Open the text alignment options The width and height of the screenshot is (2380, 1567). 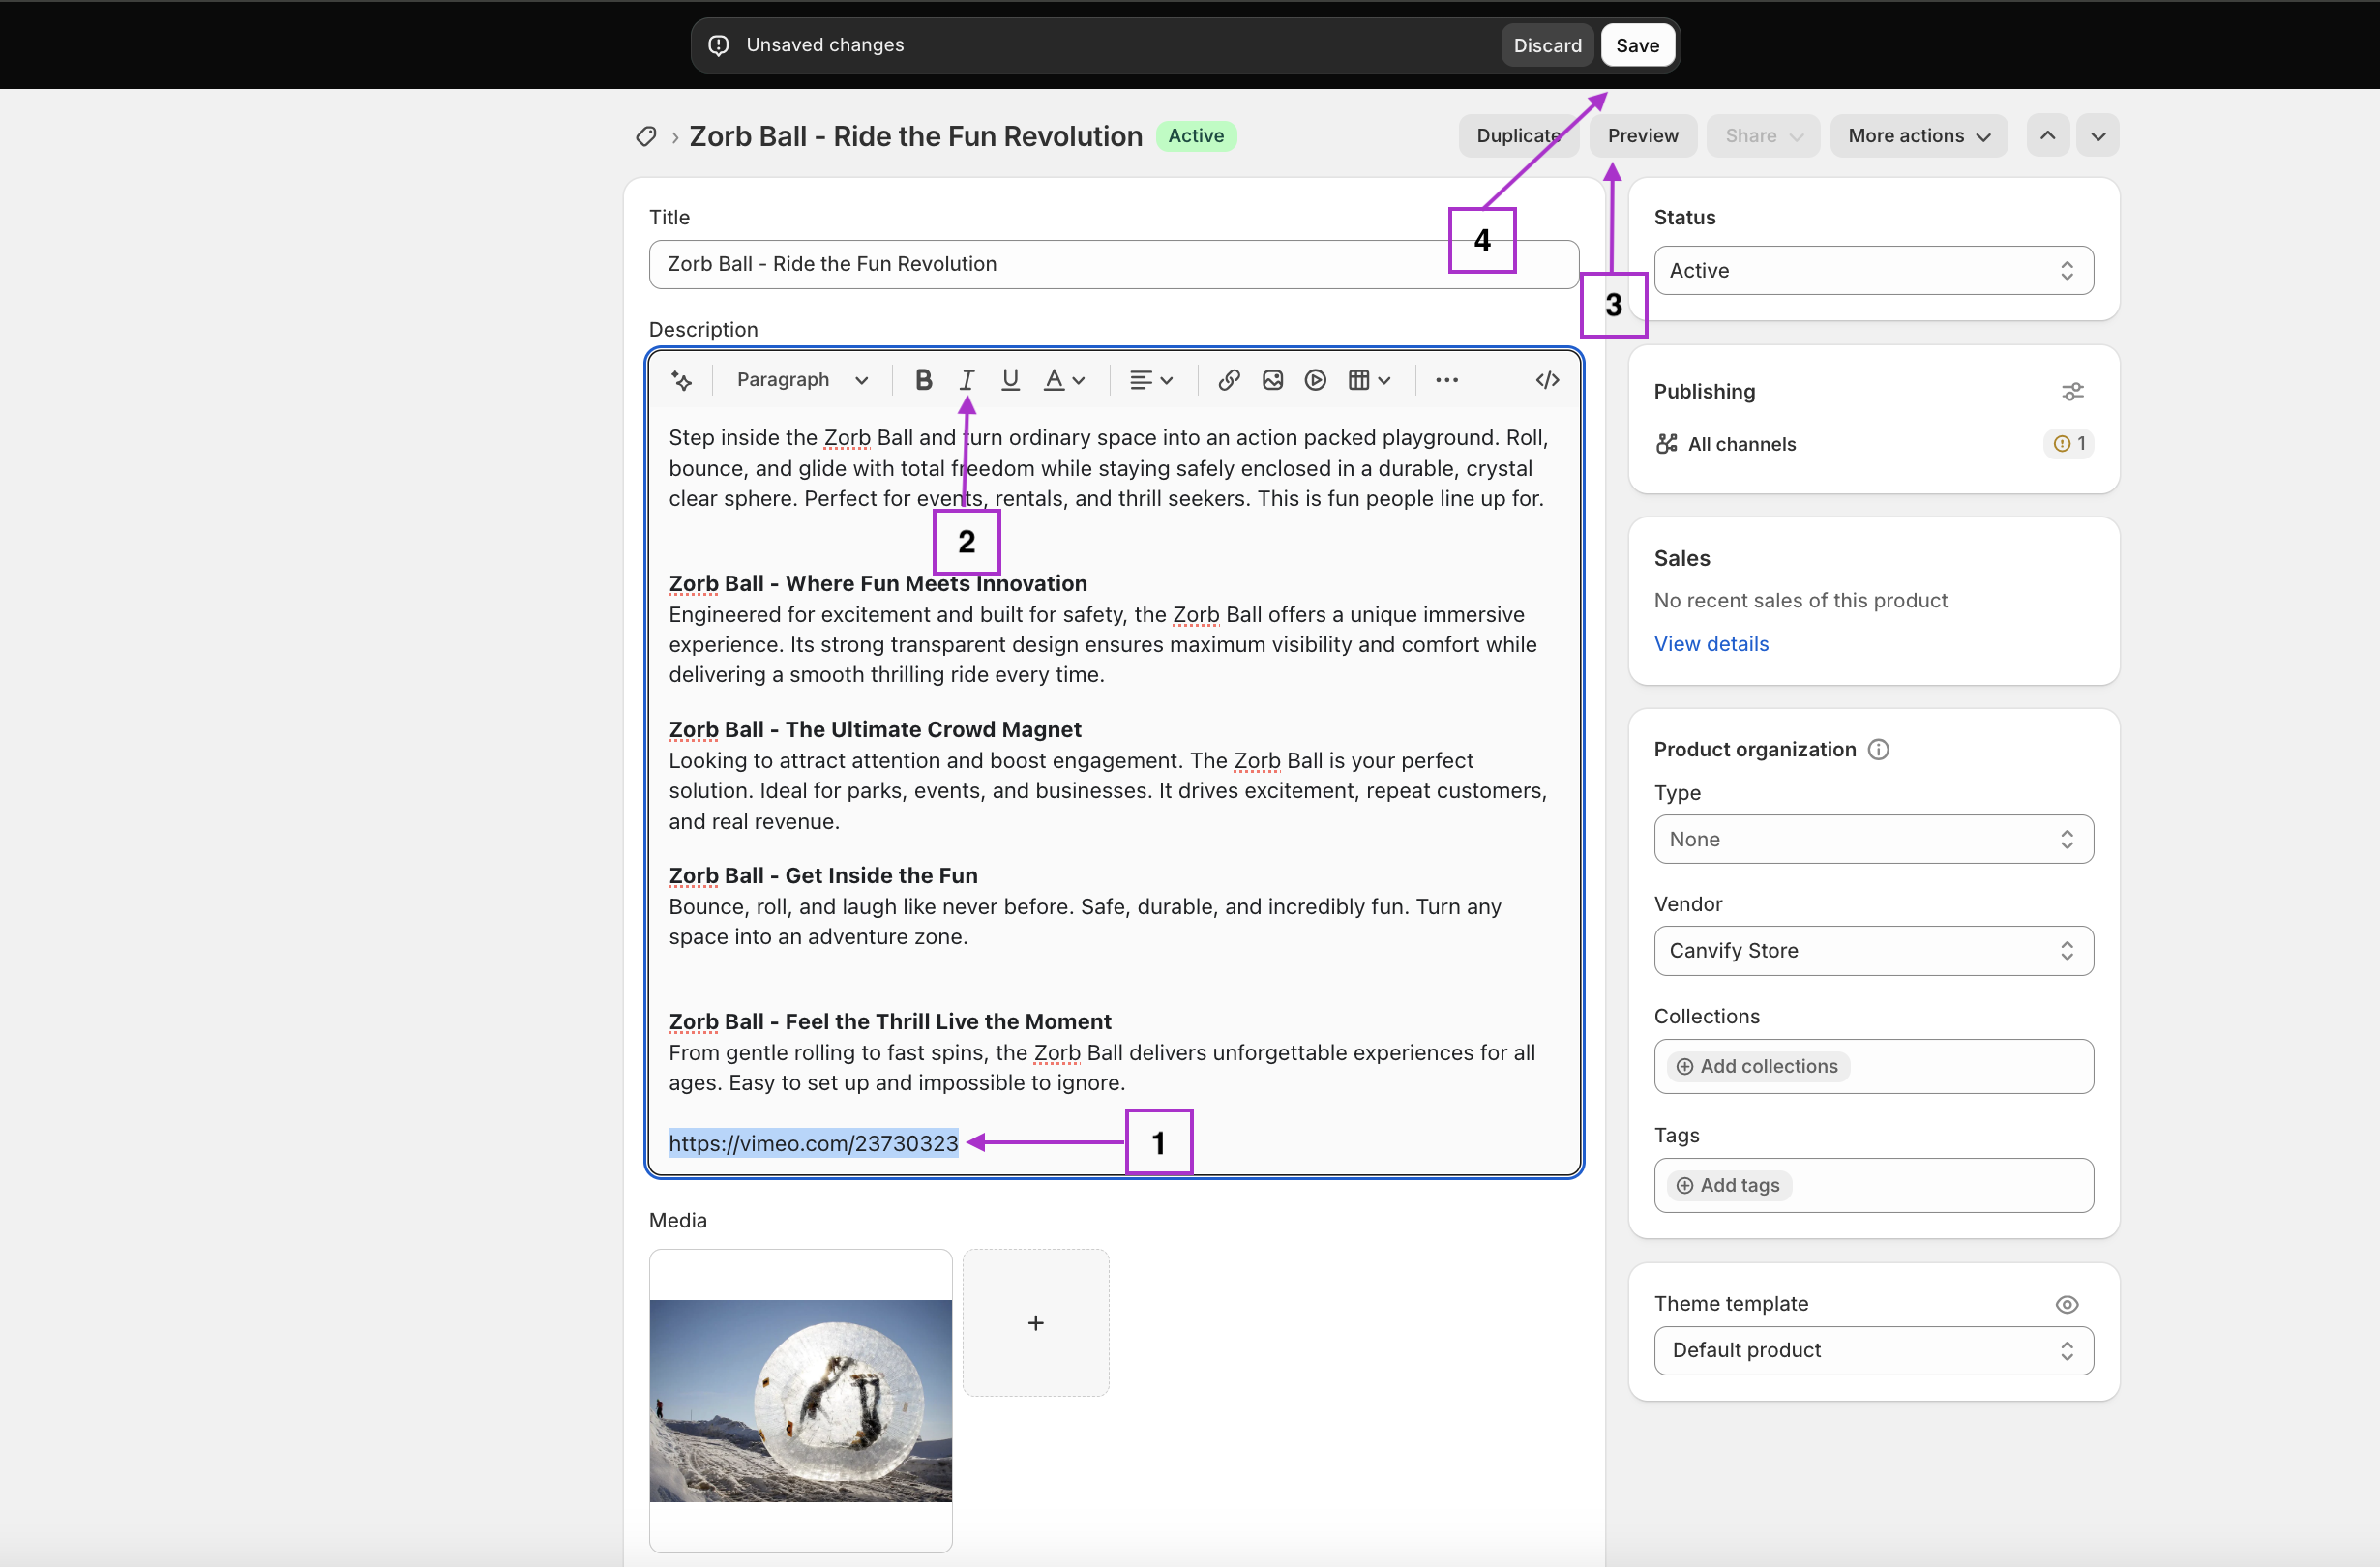(x=1150, y=380)
